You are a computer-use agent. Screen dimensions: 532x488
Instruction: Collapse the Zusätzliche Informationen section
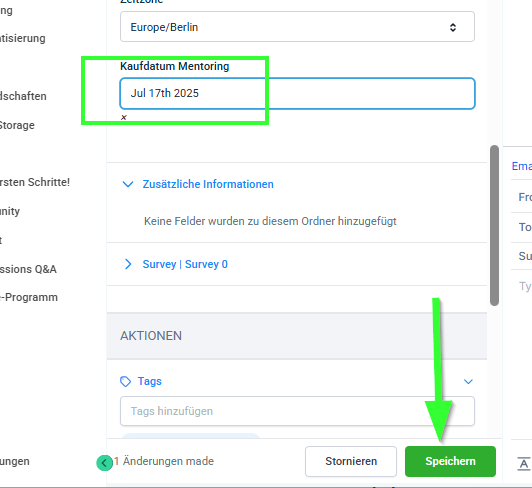click(x=128, y=184)
